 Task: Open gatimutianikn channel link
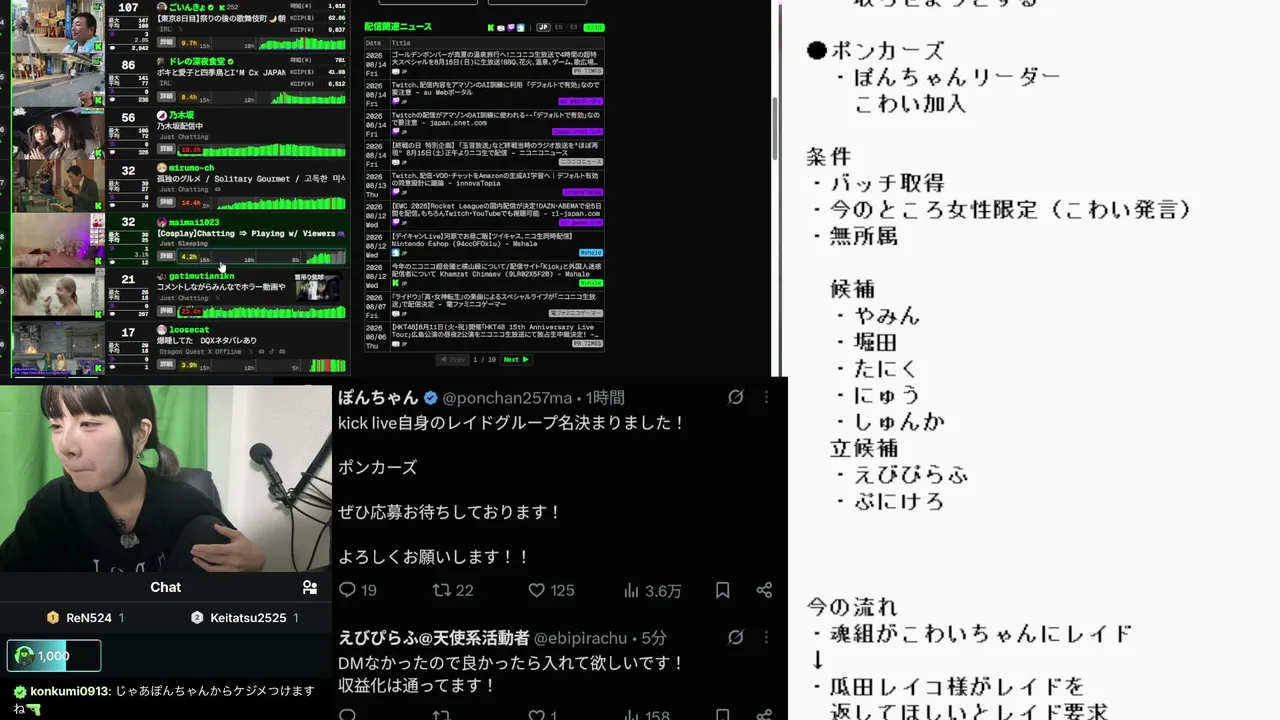click(201, 276)
